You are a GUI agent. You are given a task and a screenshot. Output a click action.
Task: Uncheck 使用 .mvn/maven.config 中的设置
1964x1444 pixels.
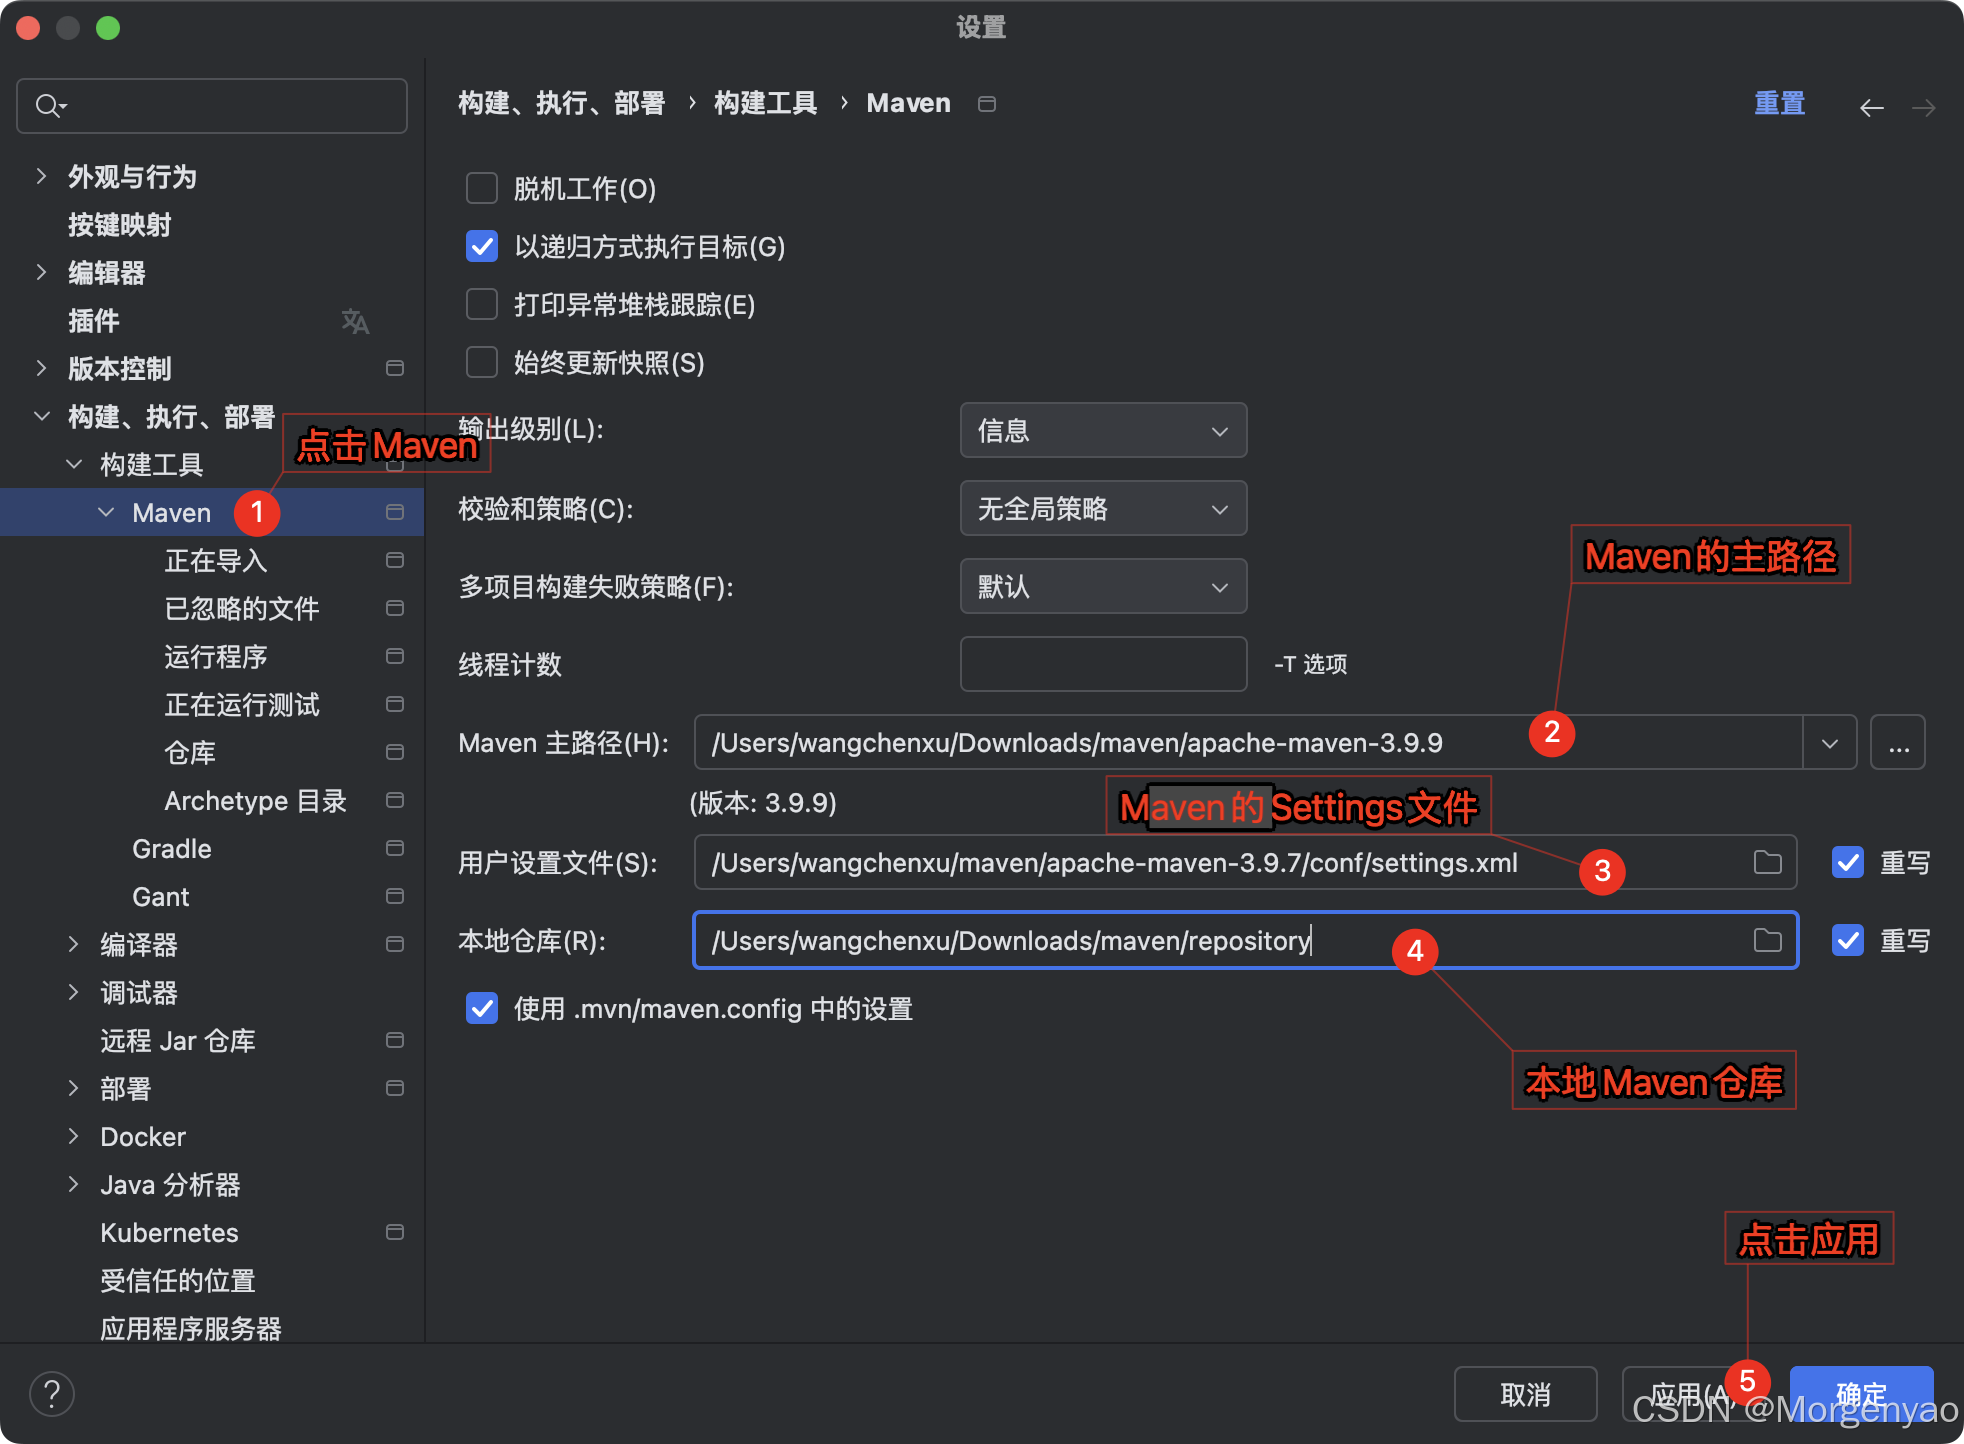[481, 1008]
